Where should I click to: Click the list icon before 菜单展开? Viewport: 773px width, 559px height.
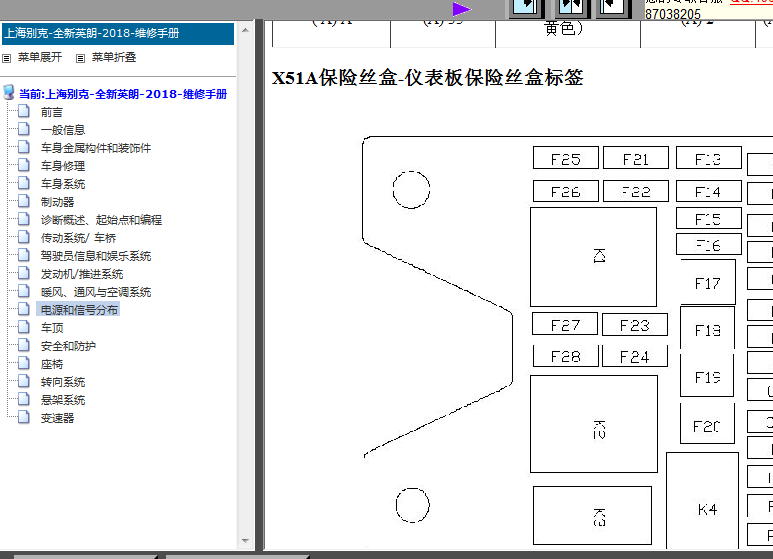6,58
